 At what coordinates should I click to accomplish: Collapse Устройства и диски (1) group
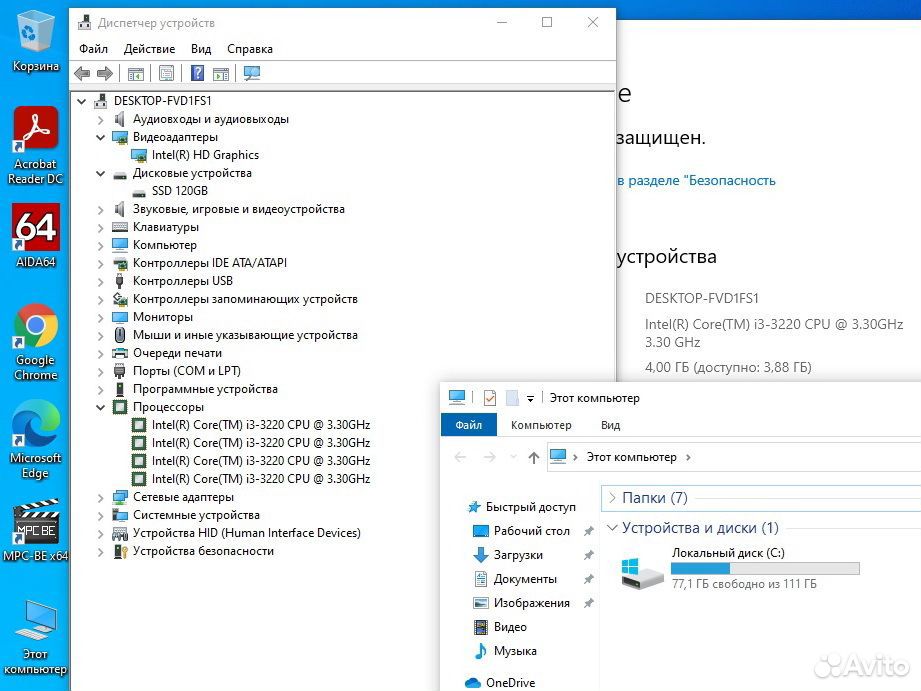612,528
